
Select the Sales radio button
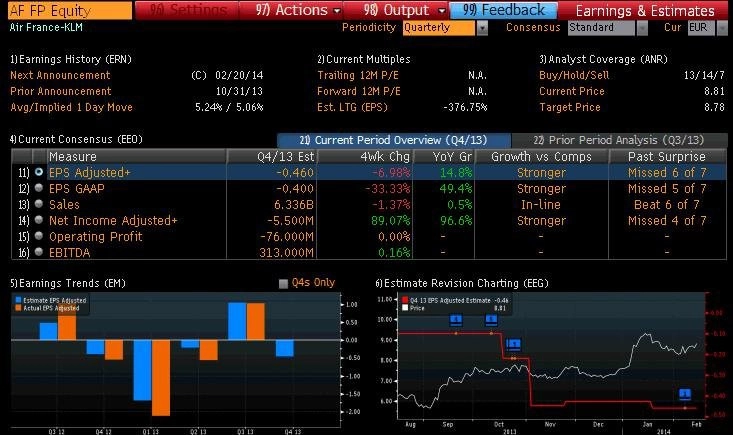(x=39, y=204)
